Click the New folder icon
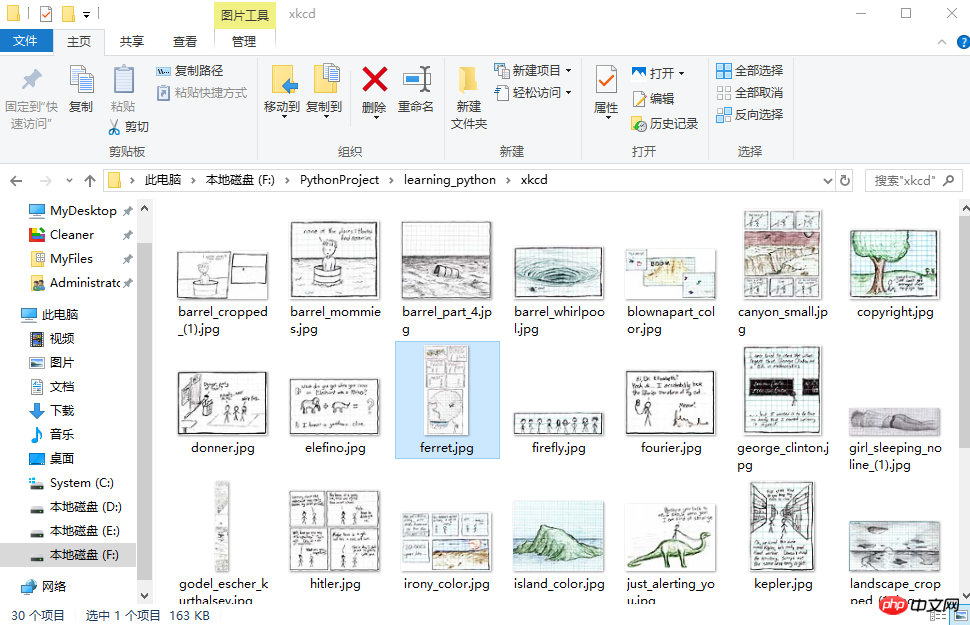Screen dimensions: 970x625 pos(468,80)
